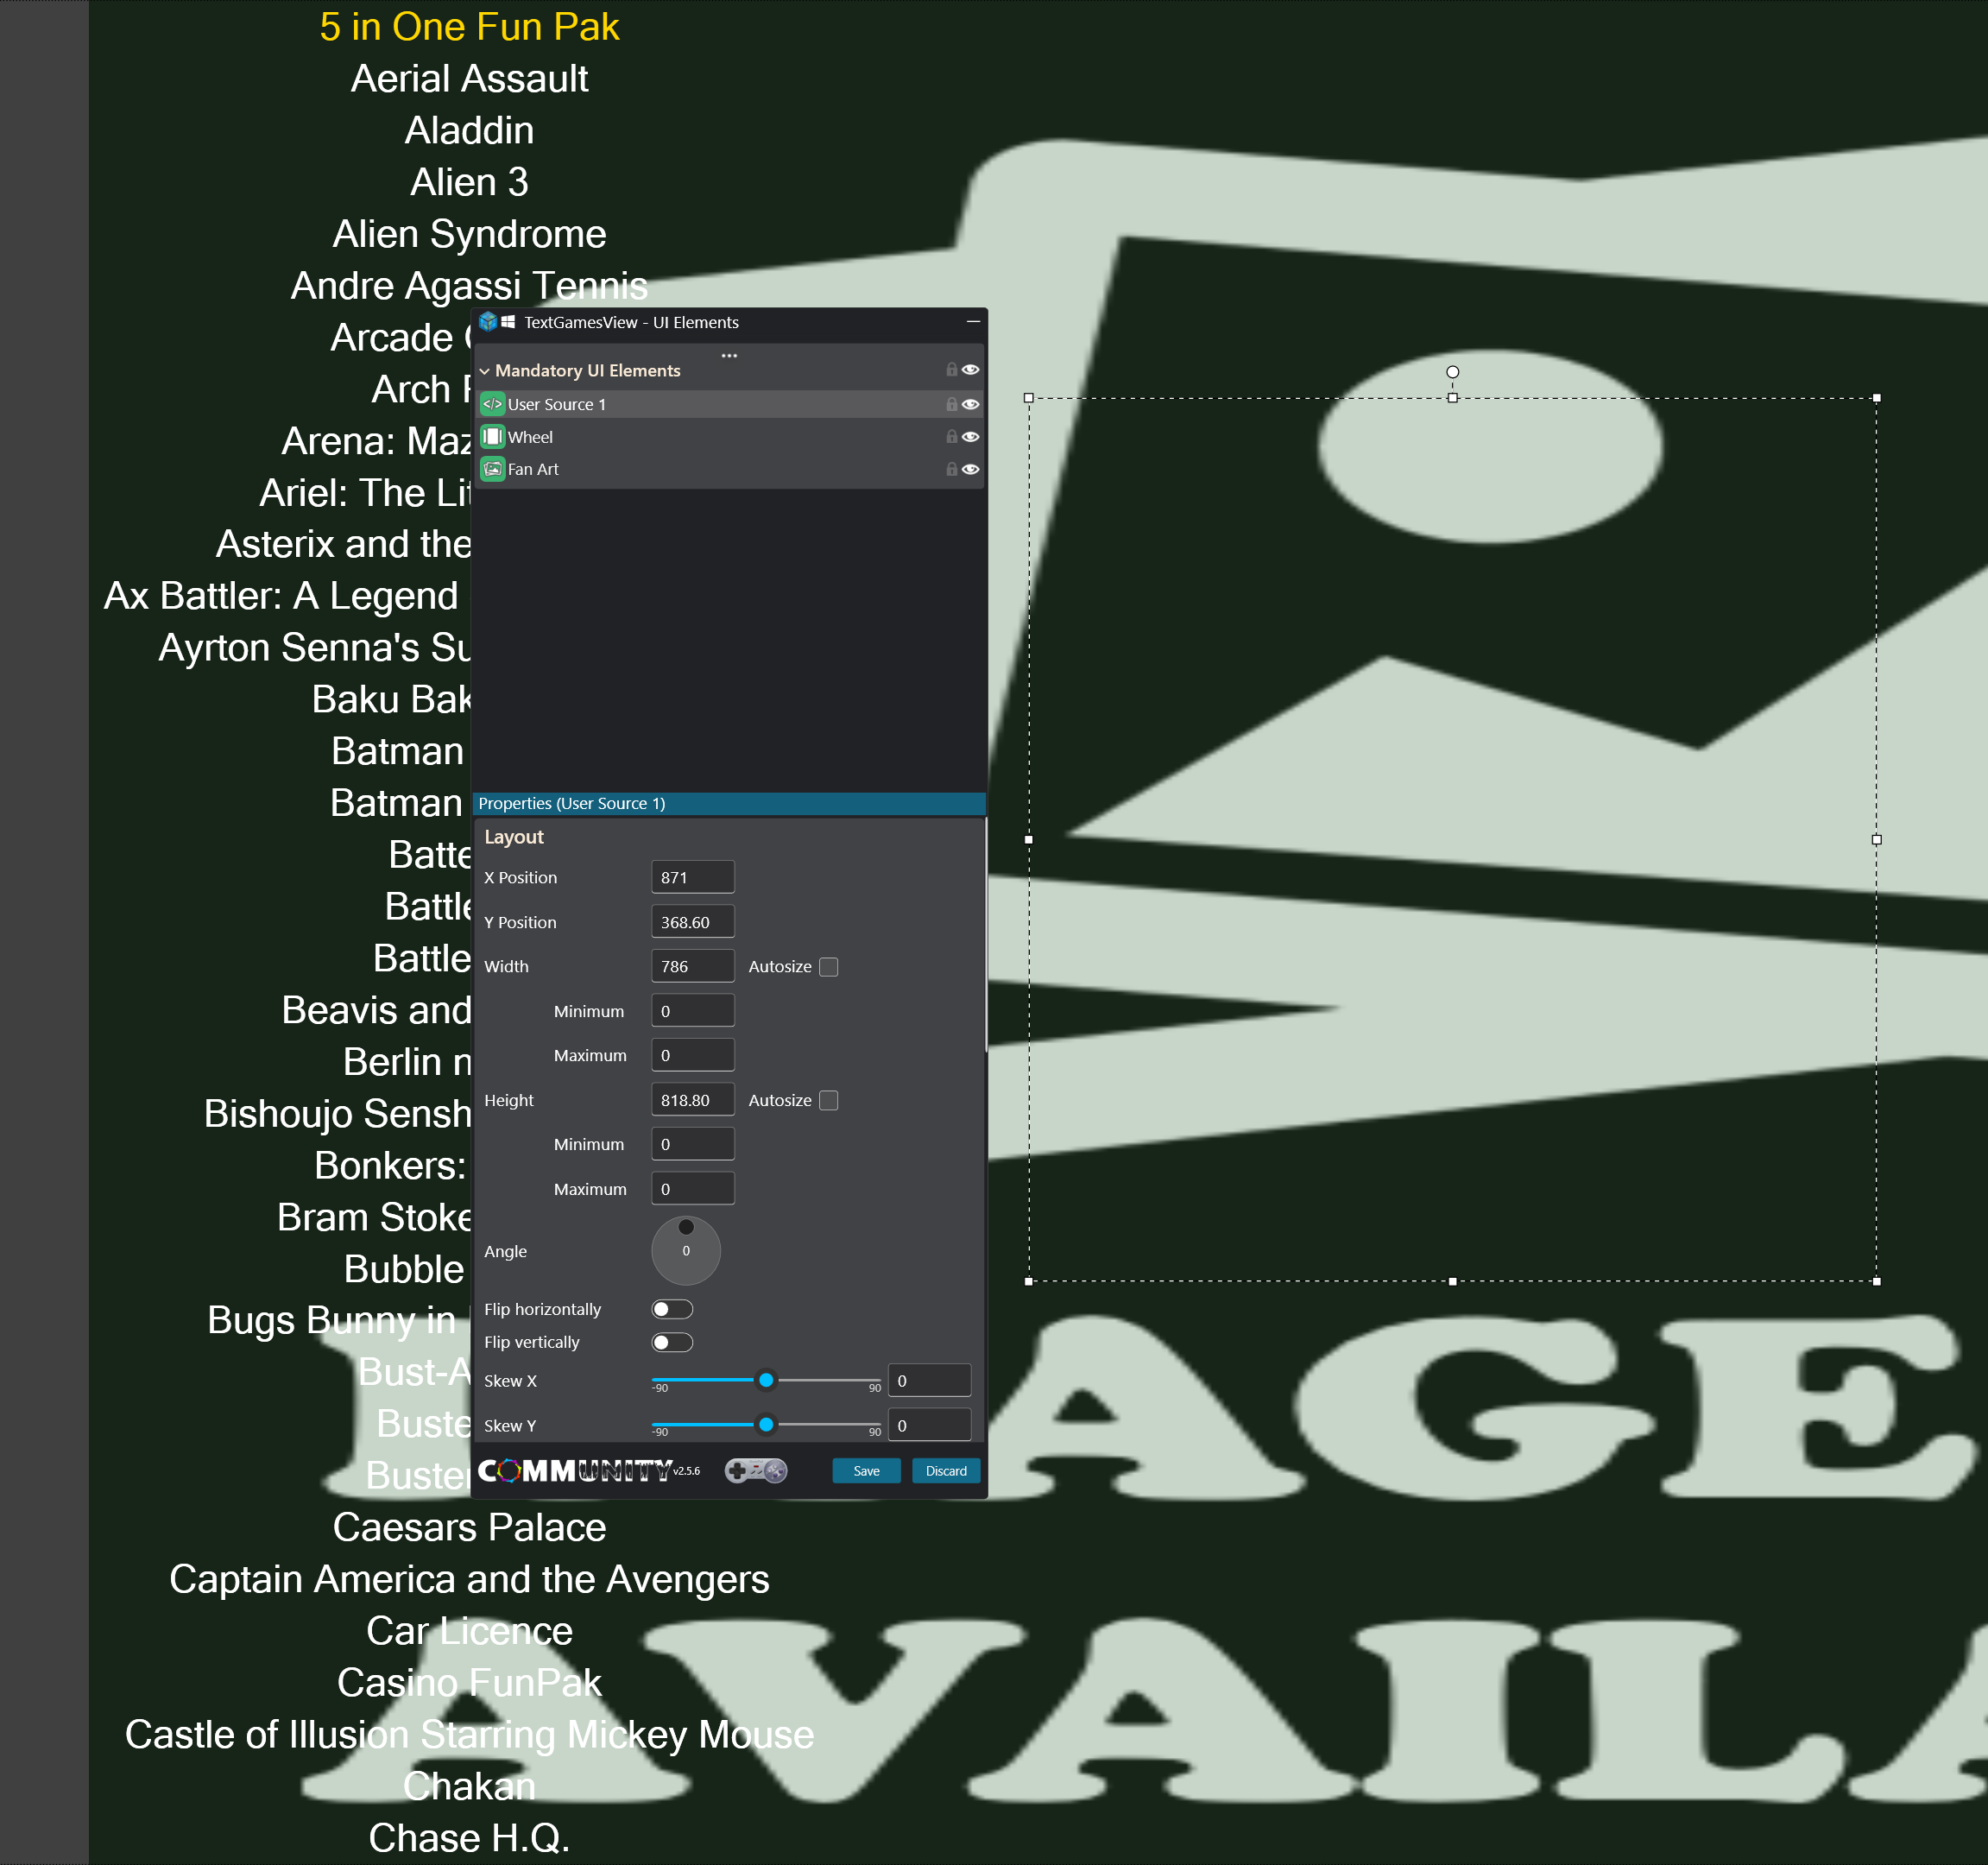Click the bottom-right selection box handle
This screenshot has width=1988, height=1865.
coord(1876,1281)
